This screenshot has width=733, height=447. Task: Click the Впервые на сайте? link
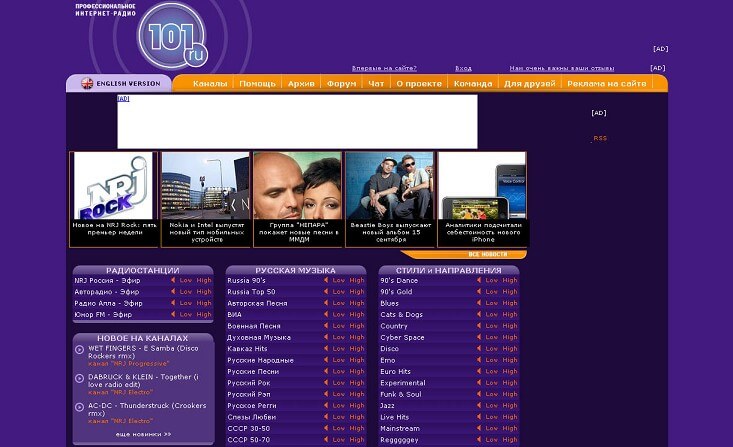pos(384,68)
